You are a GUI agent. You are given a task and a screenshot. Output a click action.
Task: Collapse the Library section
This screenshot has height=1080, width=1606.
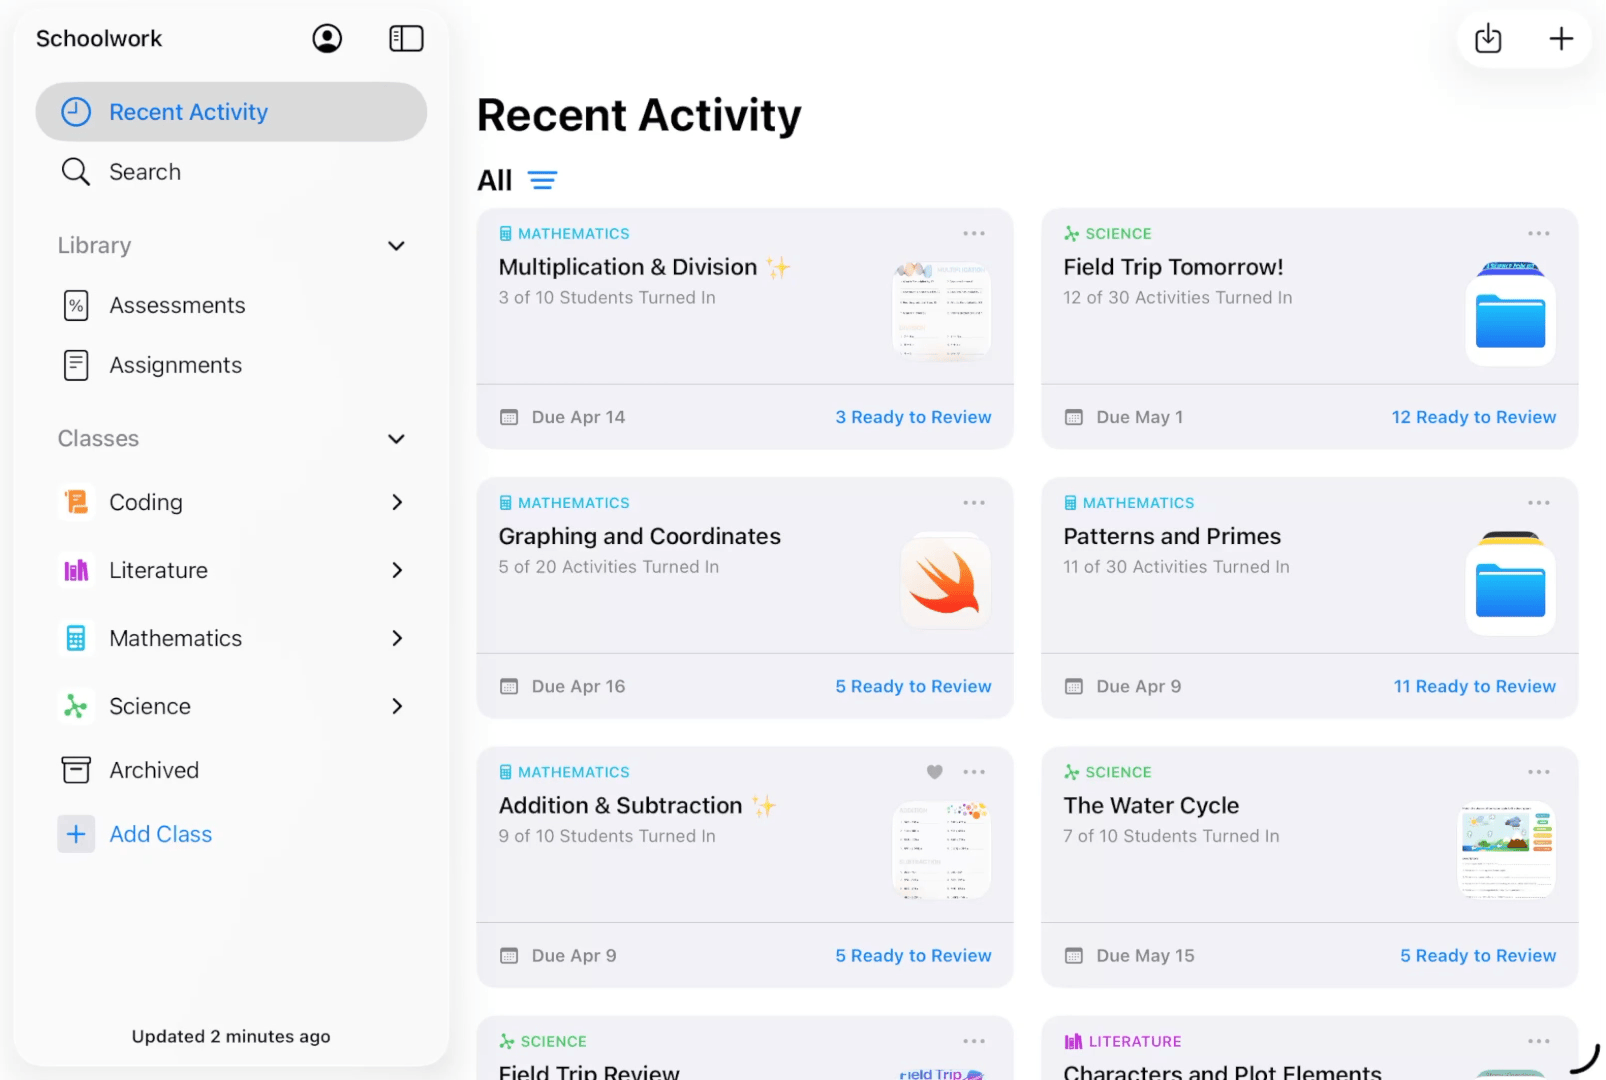coord(396,245)
